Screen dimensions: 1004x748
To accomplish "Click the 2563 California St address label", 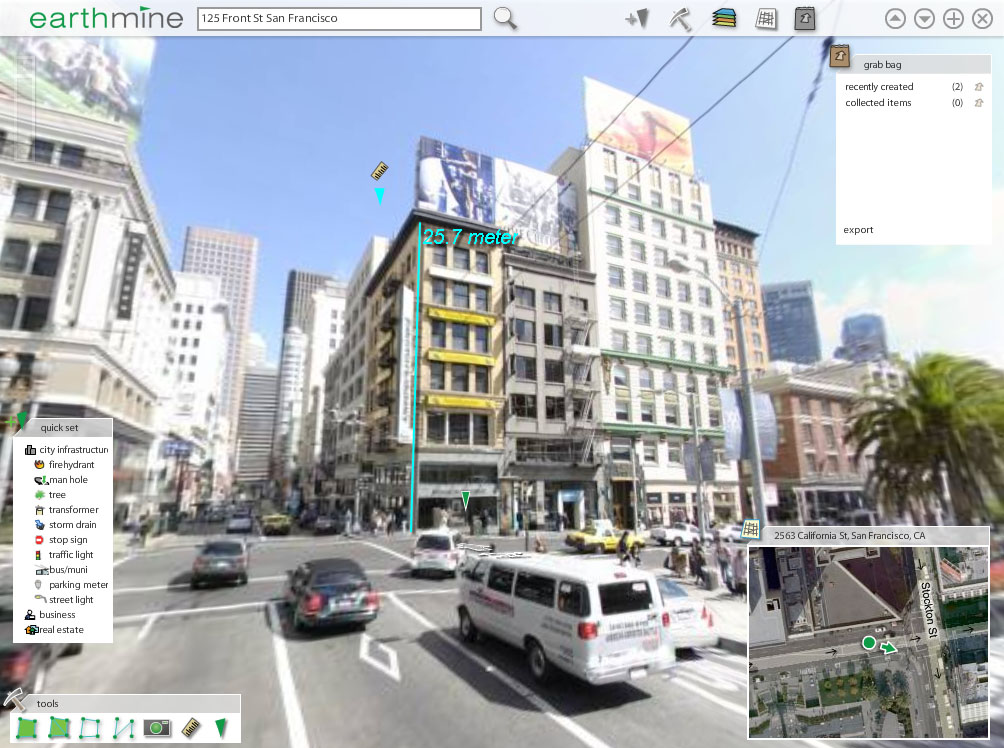I will pyautogui.click(x=849, y=536).
